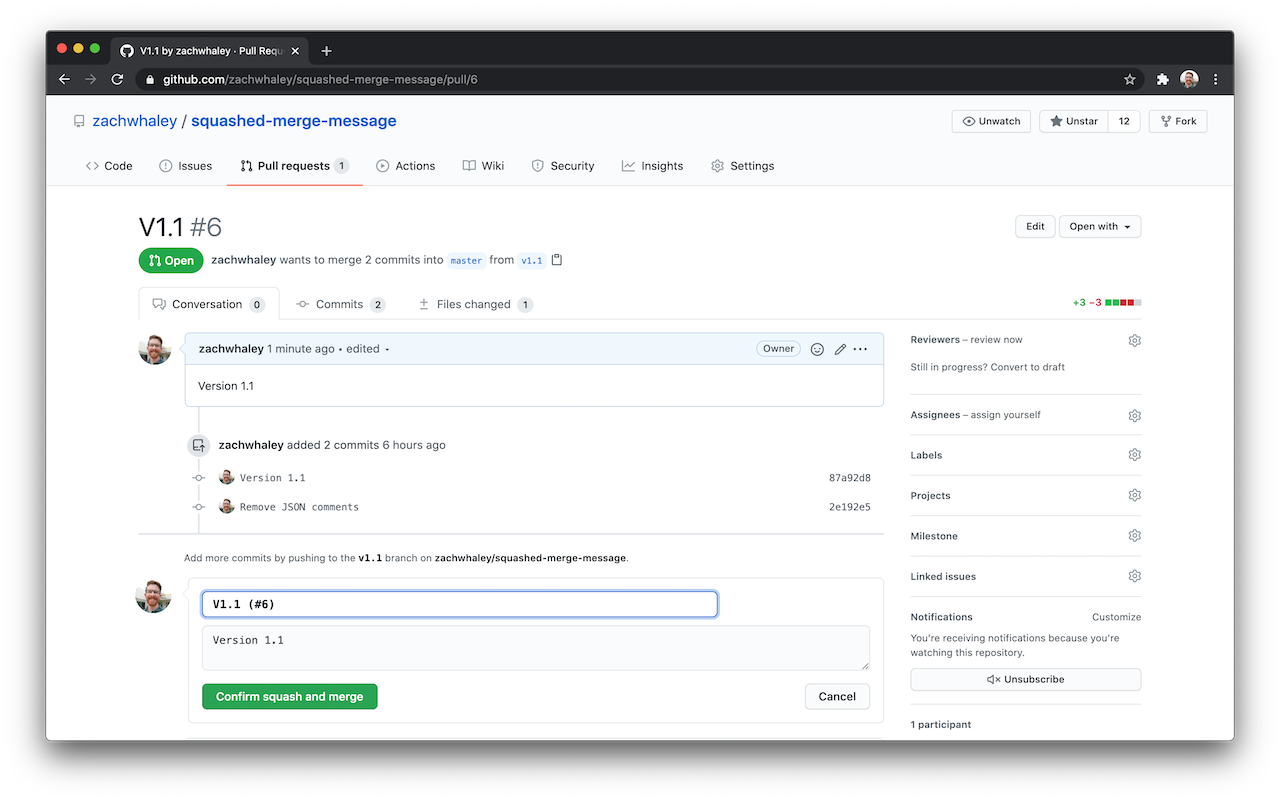Open Projects settings gear
Image resolution: width=1280 pixels, height=800 pixels.
[x=1135, y=495]
